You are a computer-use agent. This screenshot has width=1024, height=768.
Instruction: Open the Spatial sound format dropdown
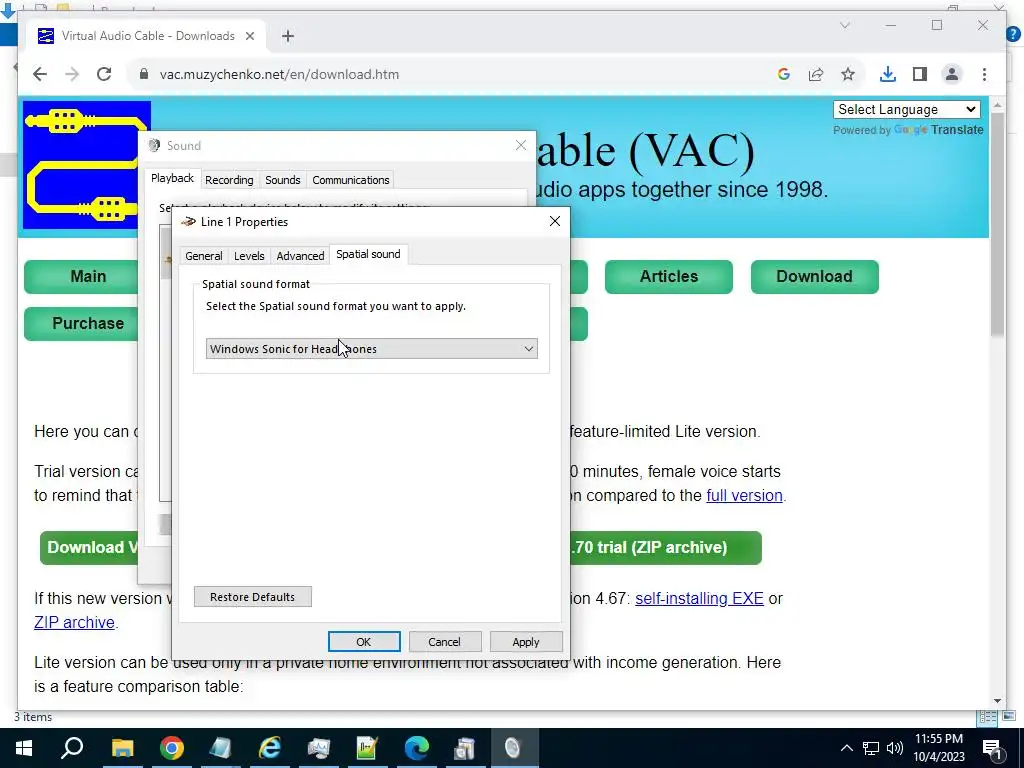372,349
